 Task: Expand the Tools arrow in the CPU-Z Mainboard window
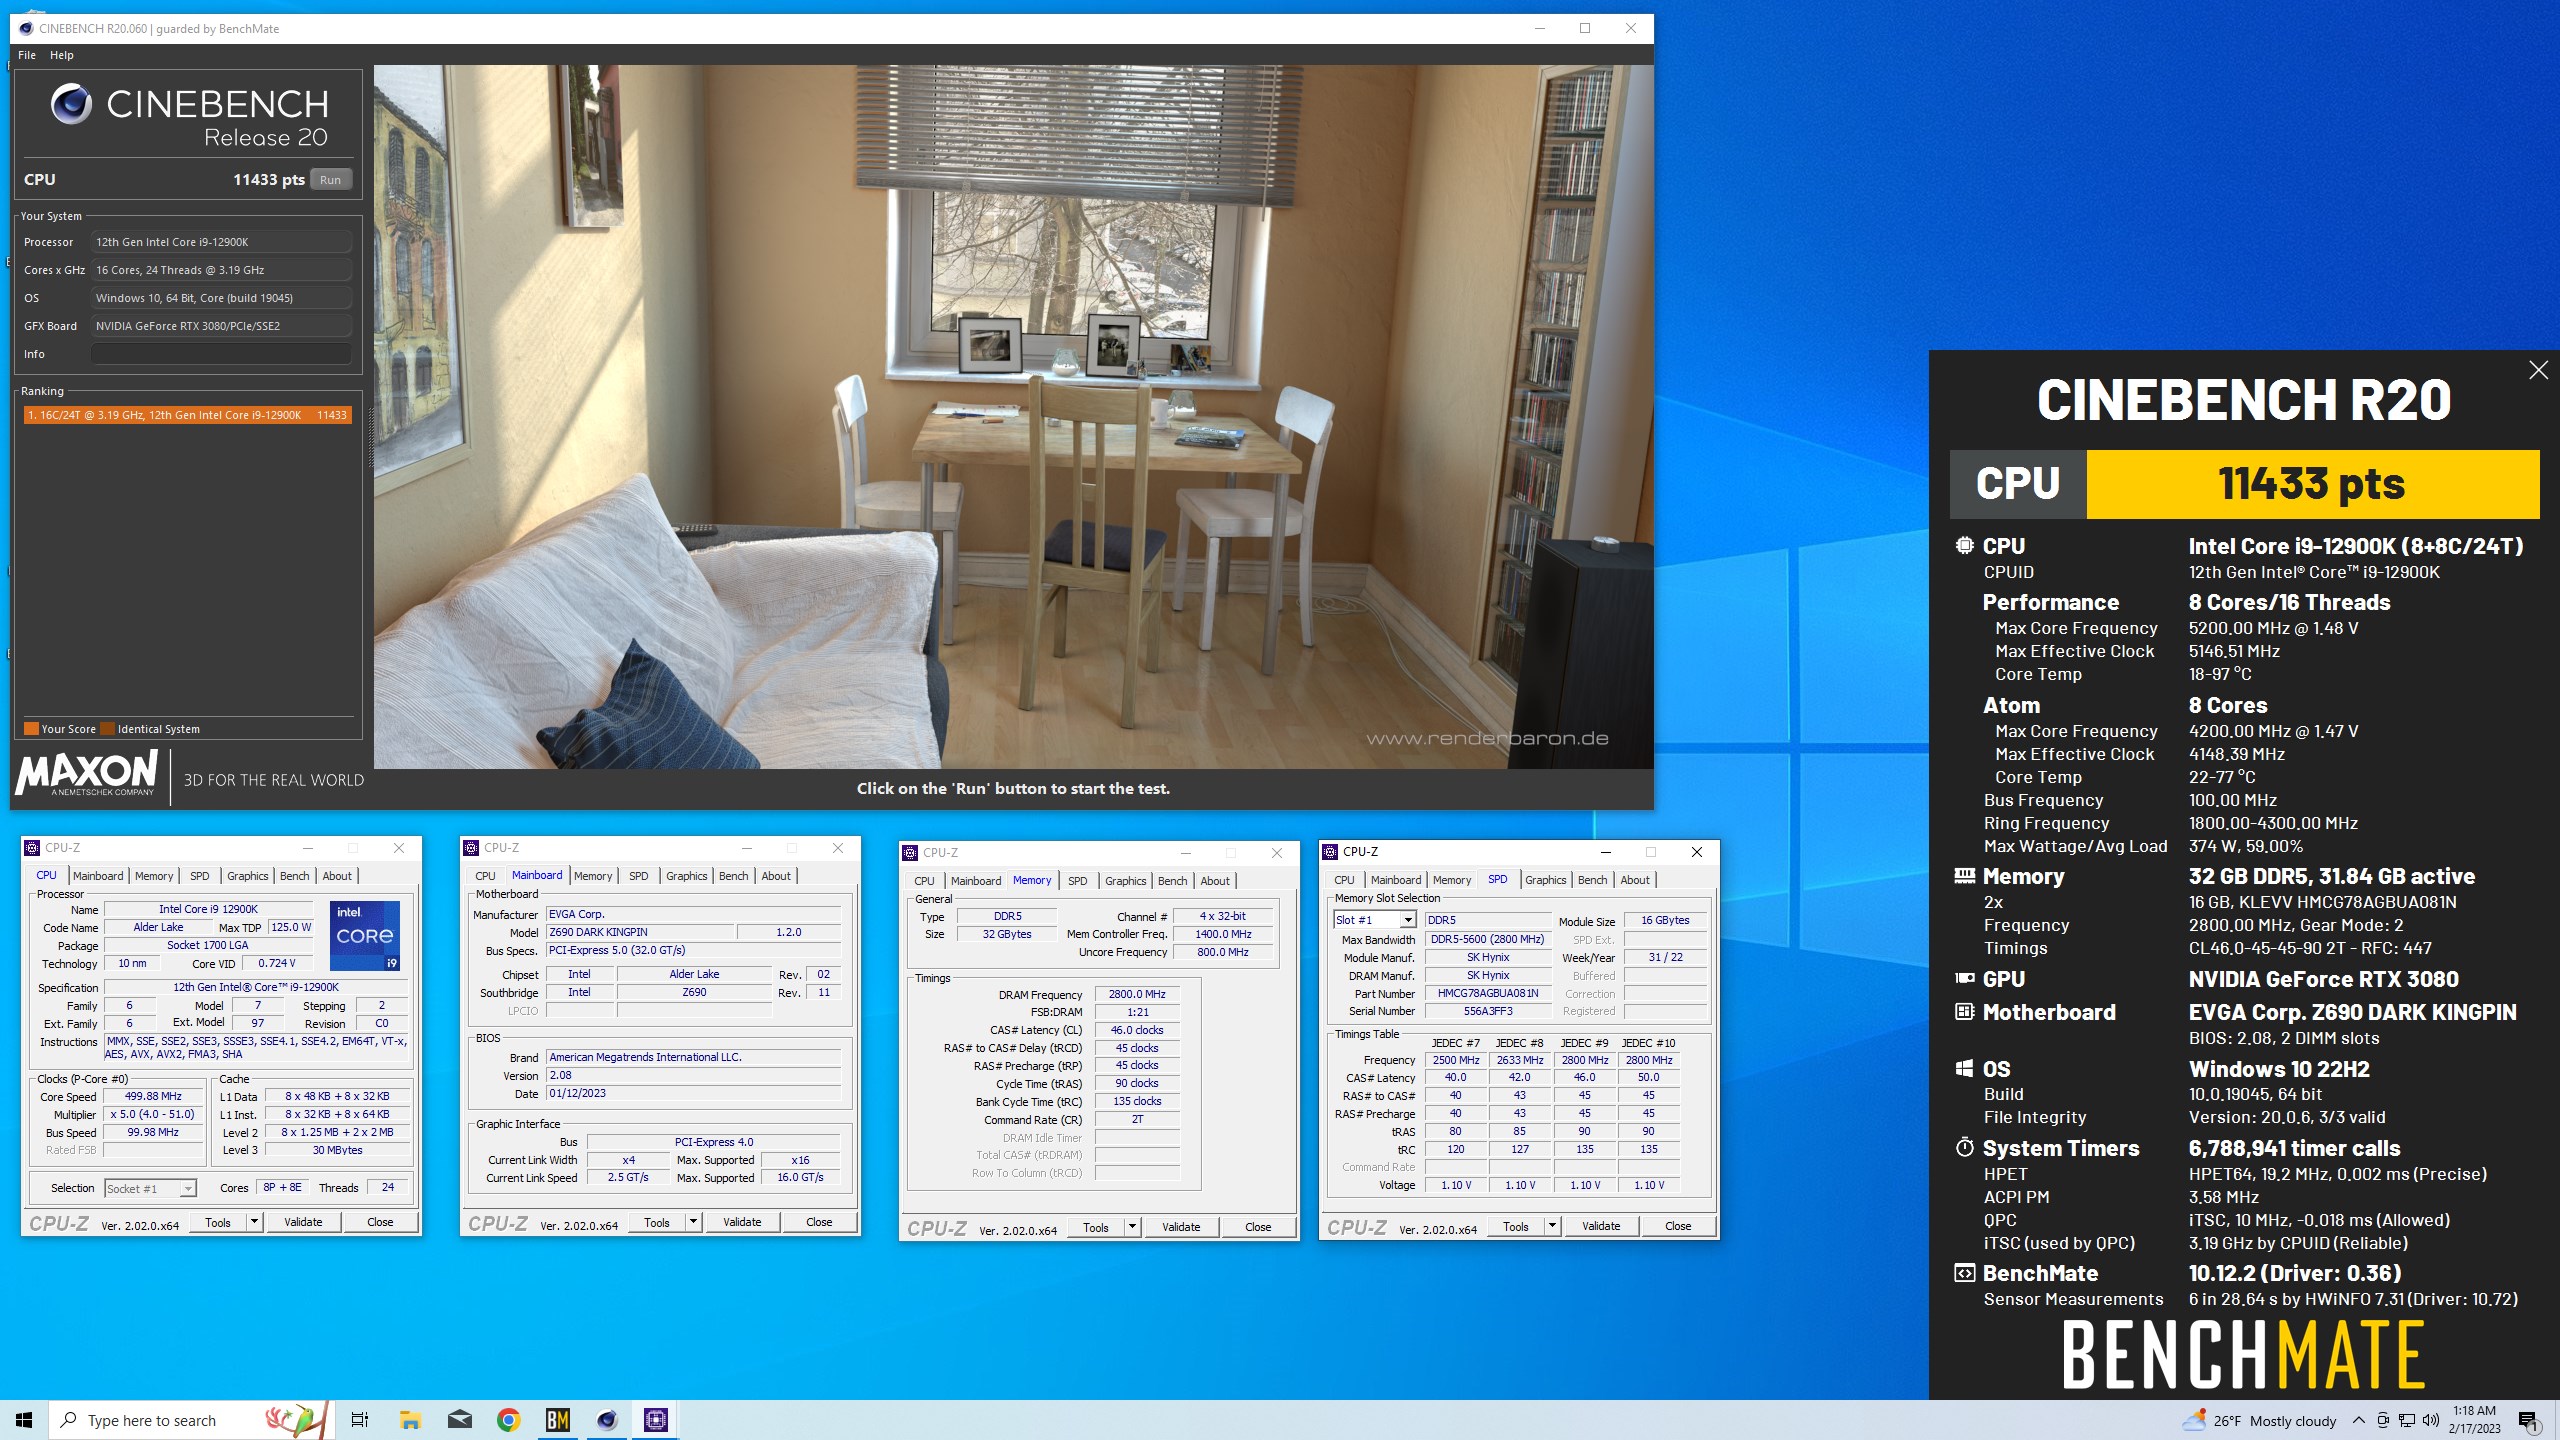coord(693,1222)
